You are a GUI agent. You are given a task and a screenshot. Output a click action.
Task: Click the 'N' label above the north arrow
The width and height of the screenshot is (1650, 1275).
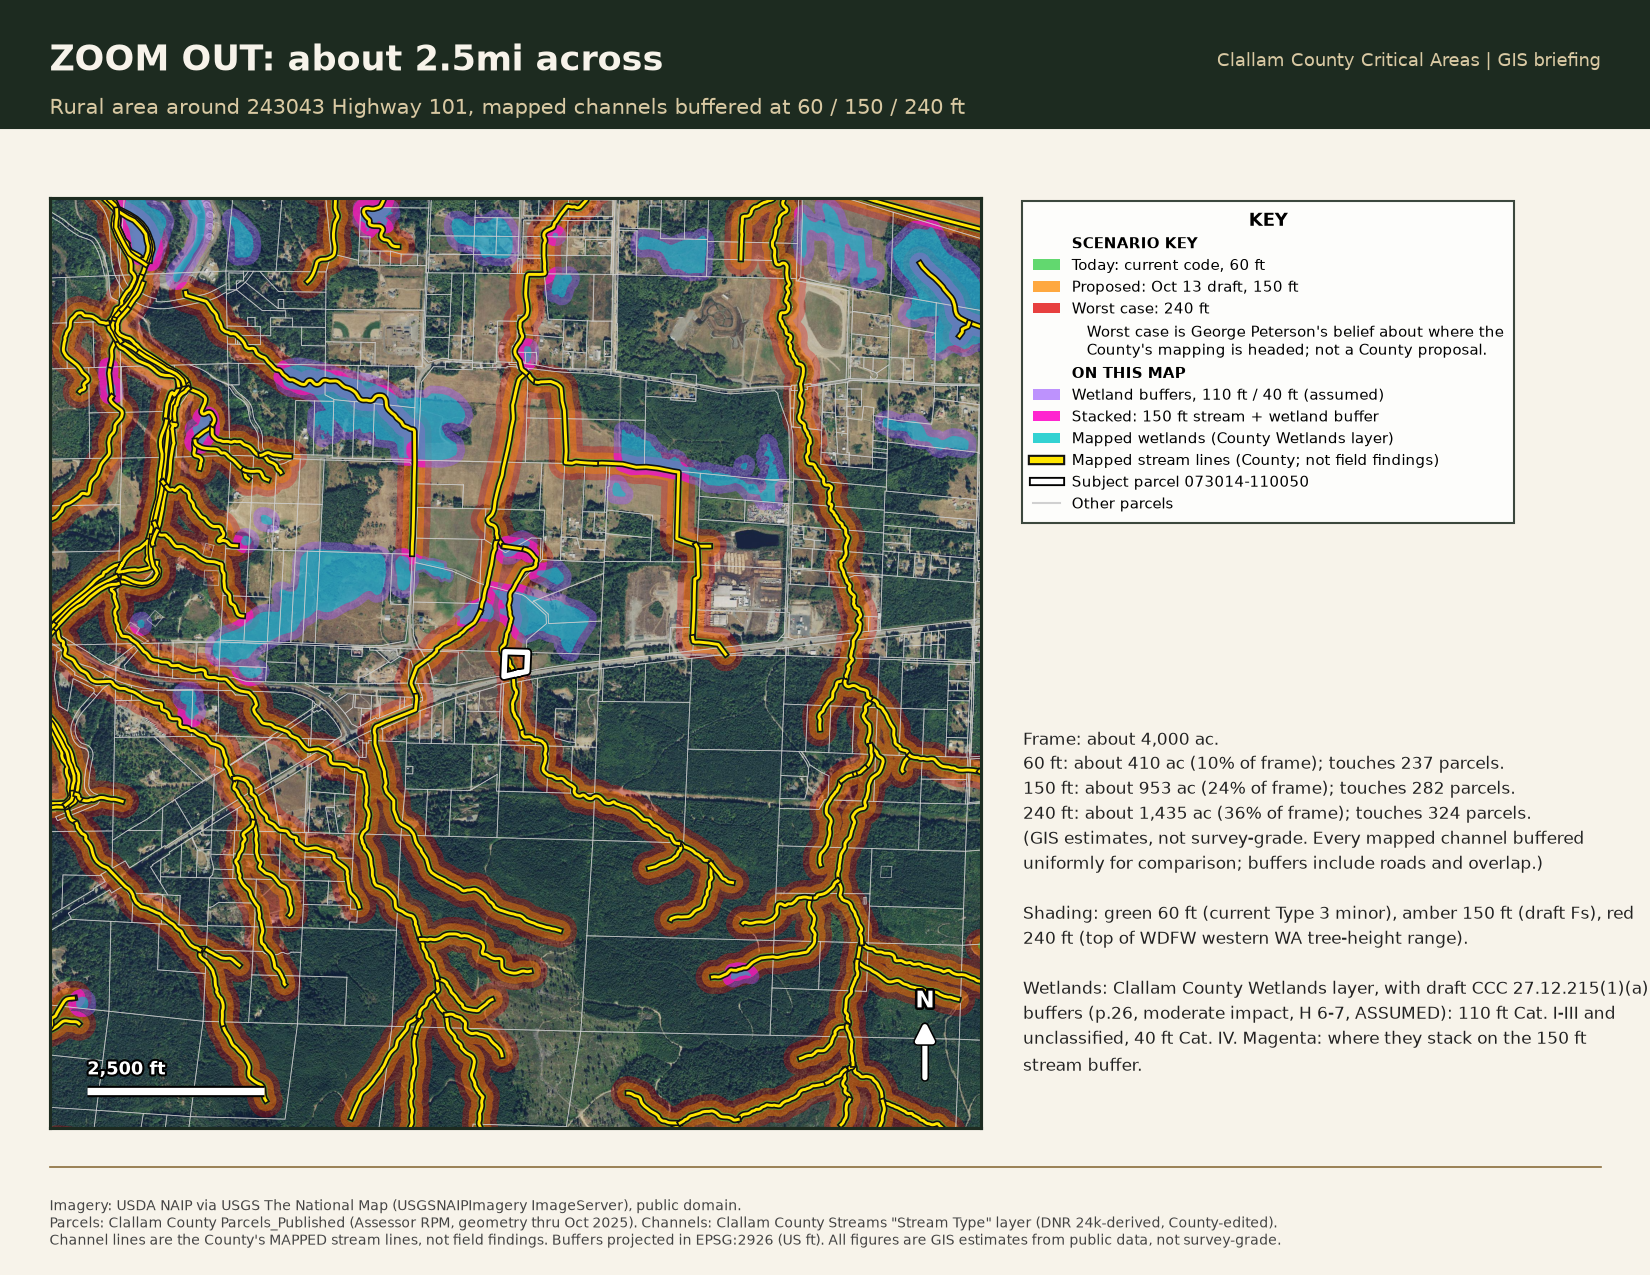(925, 1000)
